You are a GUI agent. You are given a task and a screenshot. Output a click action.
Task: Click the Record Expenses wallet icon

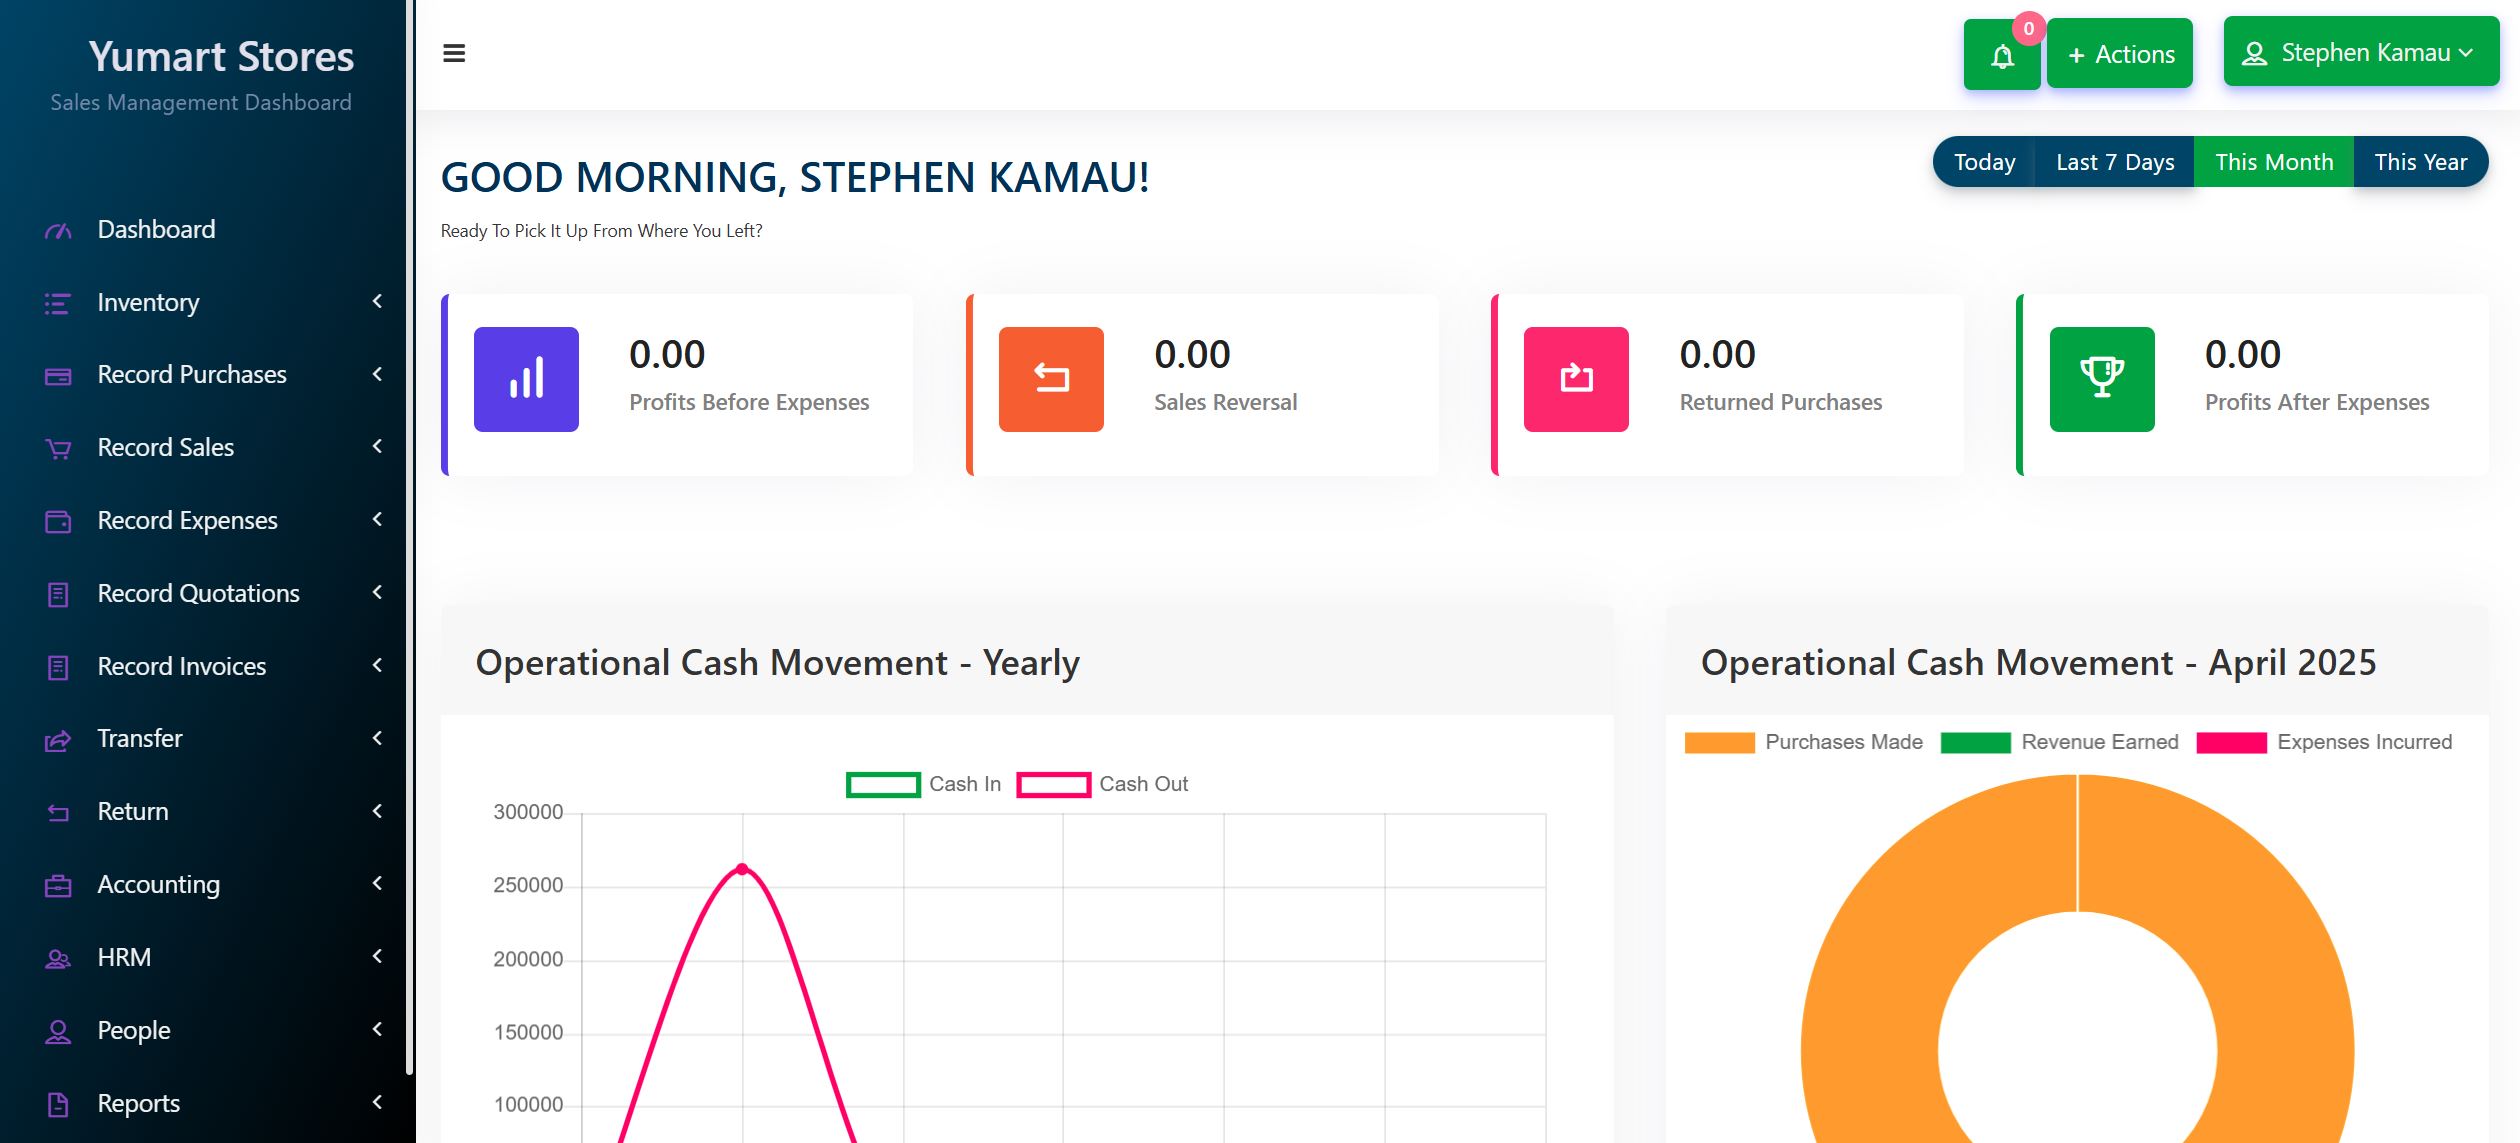click(x=58, y=521)
